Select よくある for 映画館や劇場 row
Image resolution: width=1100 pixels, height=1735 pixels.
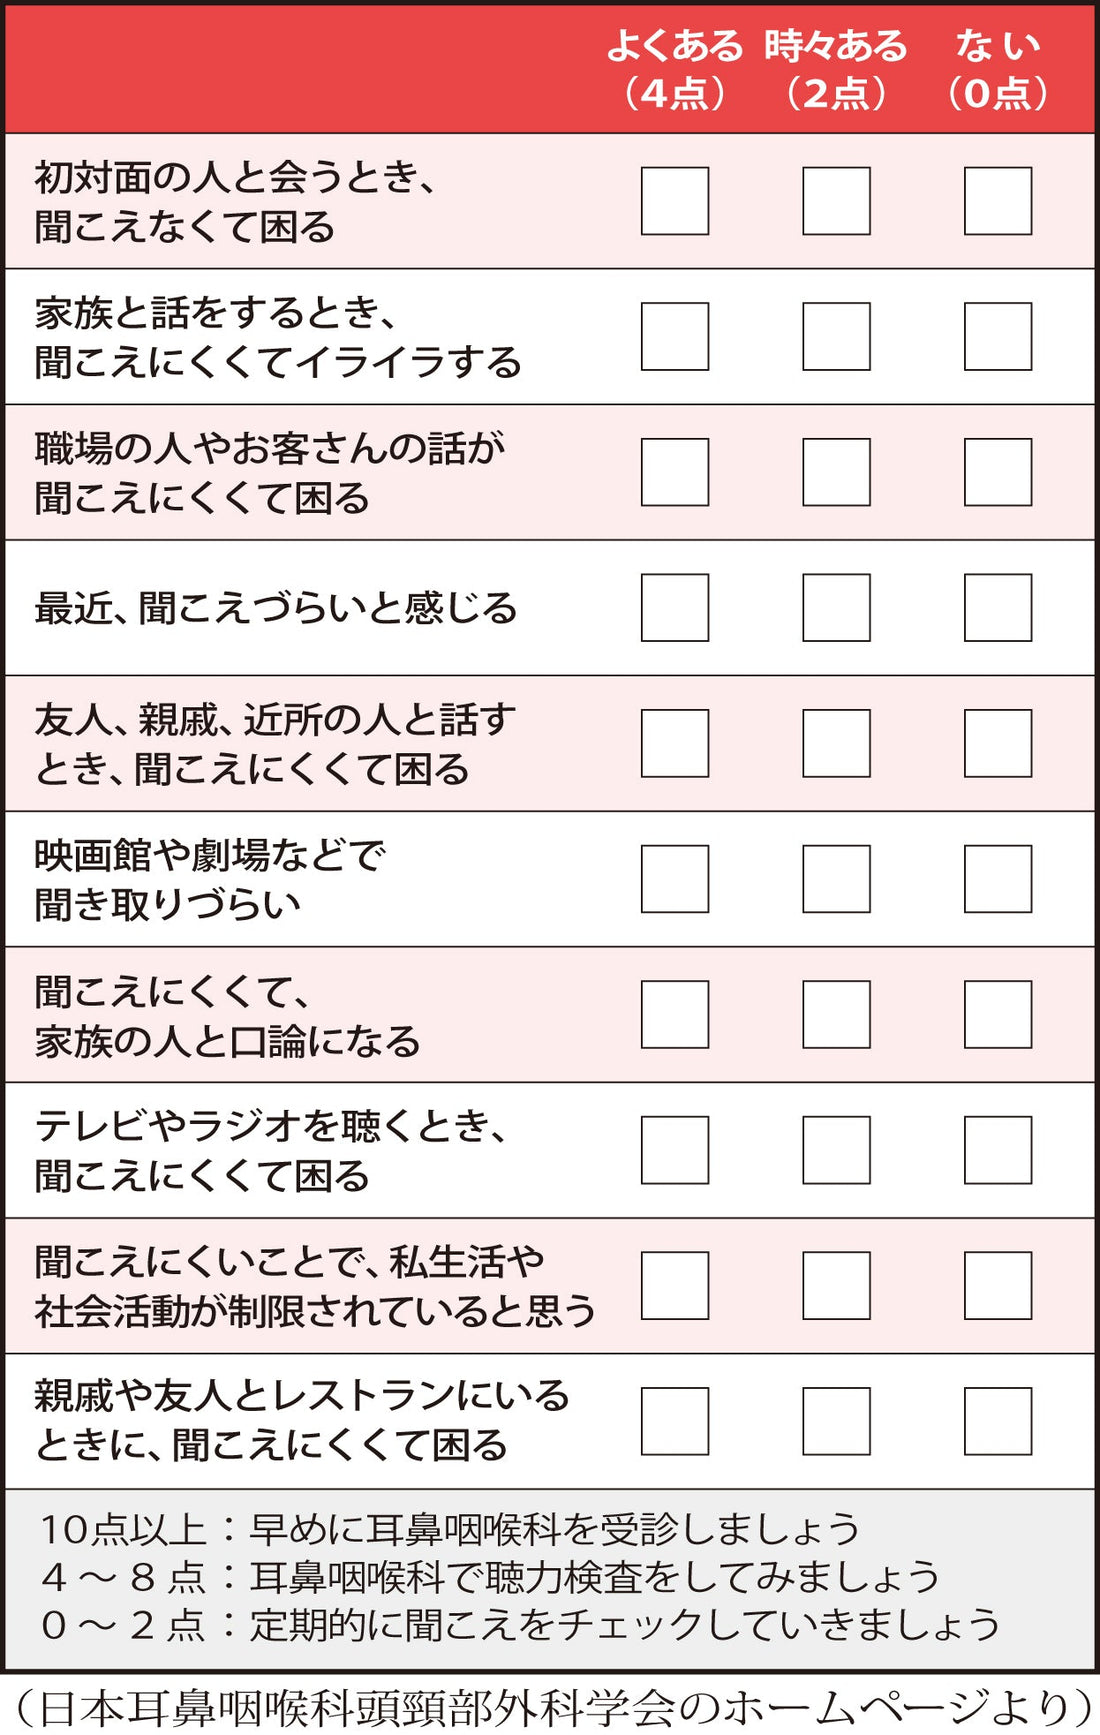pos(675,879)
